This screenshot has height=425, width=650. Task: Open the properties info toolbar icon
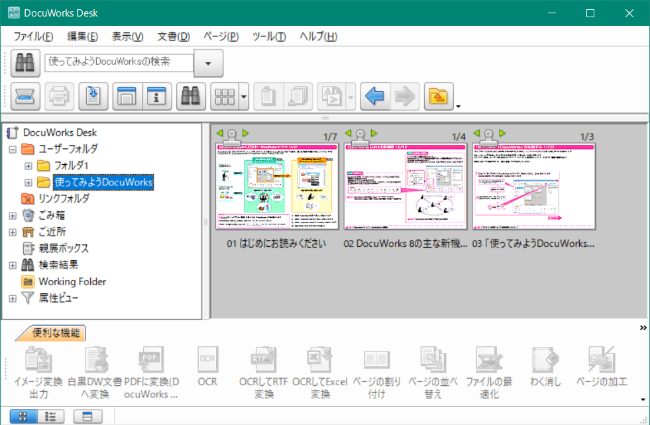click(157, 96)
